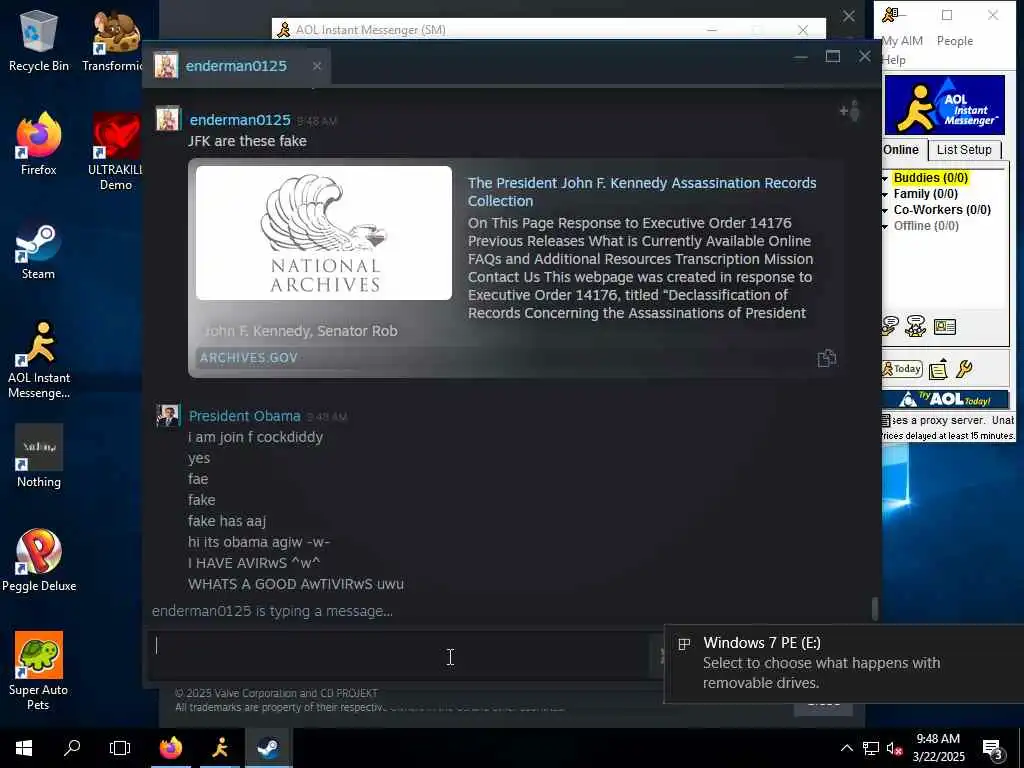This screenshot has width=1024, height=768.
Task: Open the People menu in AIM
Action: [x=955, y=41]
